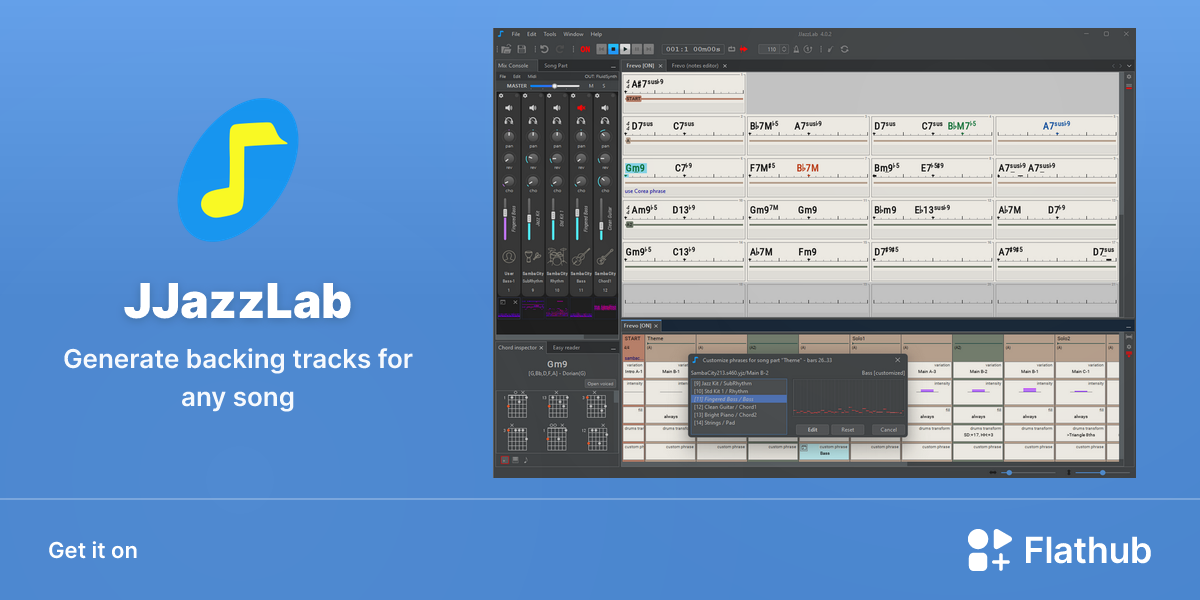The height and width of the screenshot is (600, 1200).
Task: Click the Cancel button in Customize phrases dialog
Action: 888,430
